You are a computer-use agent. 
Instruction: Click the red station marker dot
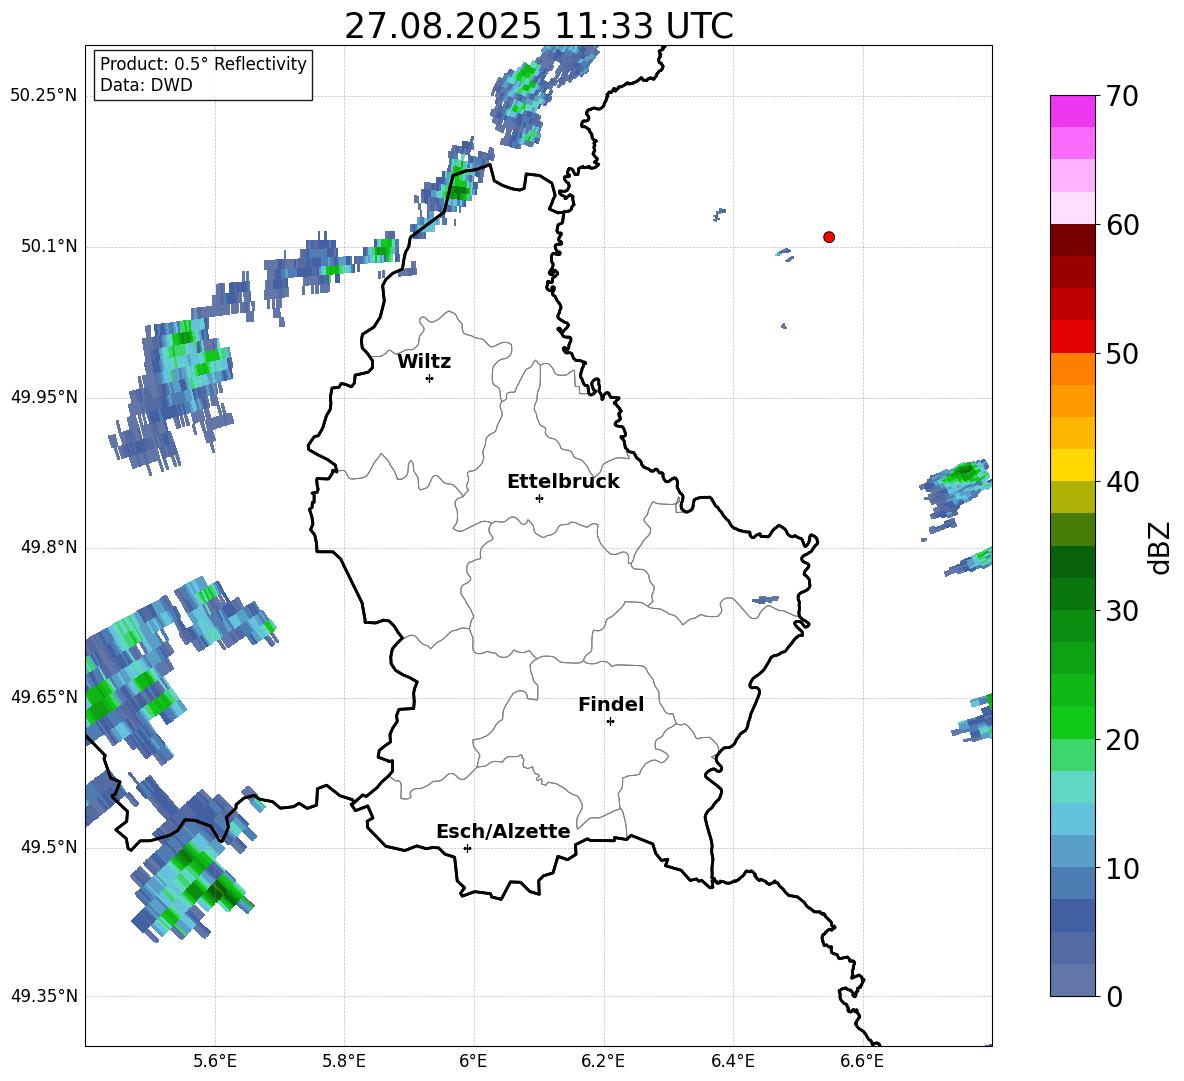point(828,237)
